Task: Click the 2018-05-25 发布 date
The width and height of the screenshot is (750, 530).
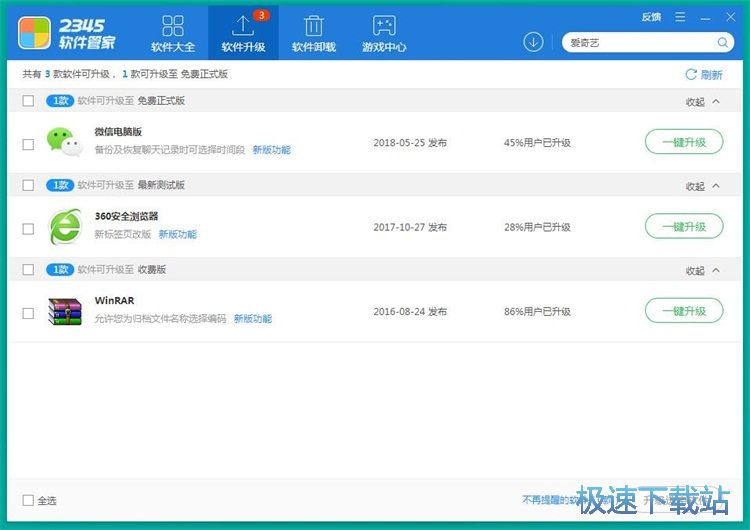Action: pos(410,143)
